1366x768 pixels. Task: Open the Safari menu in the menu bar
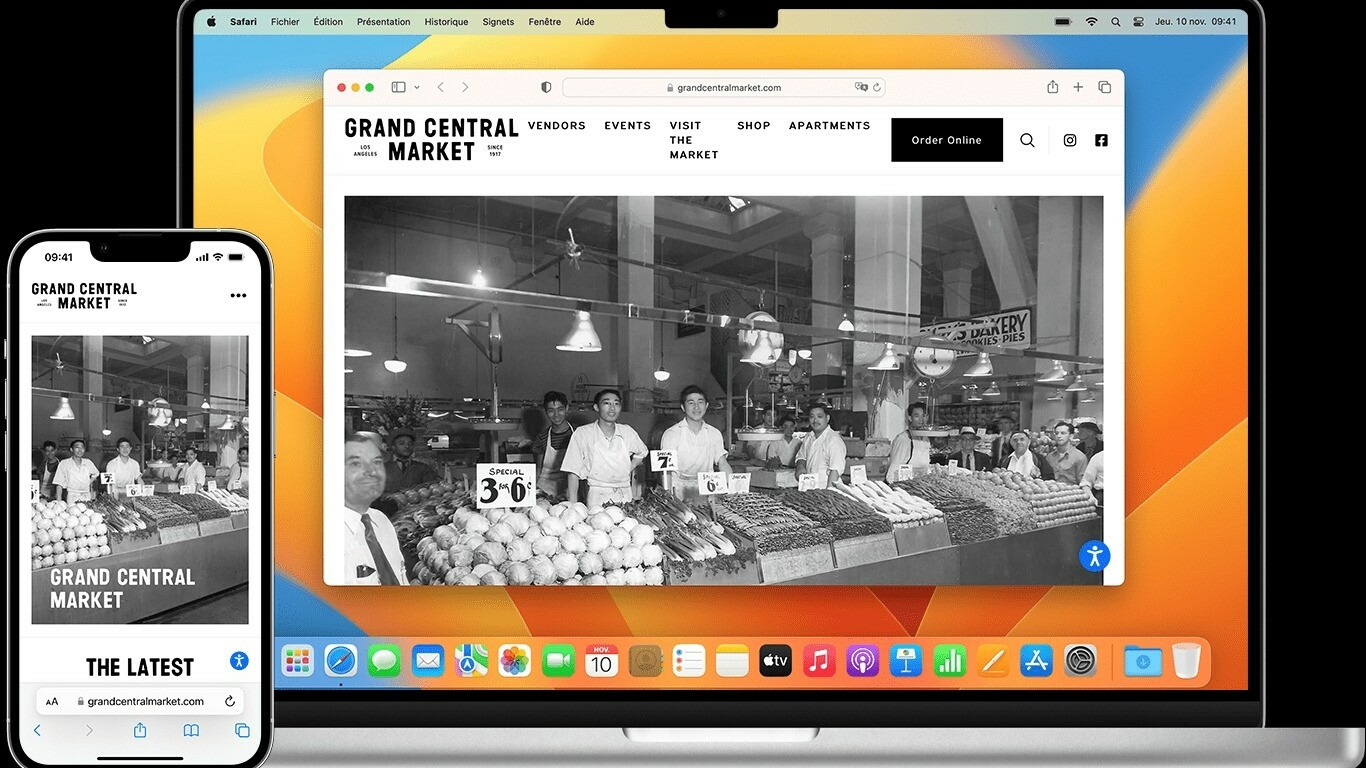pos(243,21)
